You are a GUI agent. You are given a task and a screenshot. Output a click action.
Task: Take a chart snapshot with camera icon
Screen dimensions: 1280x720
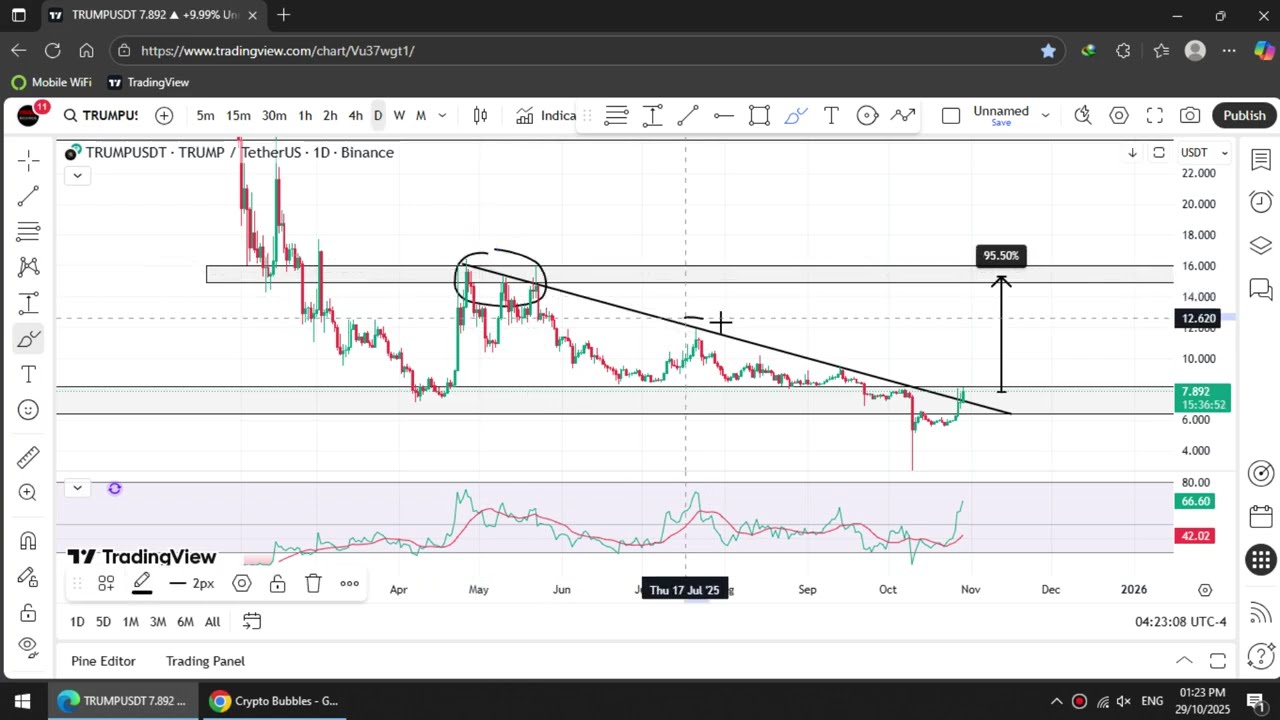pos(1190,115)
